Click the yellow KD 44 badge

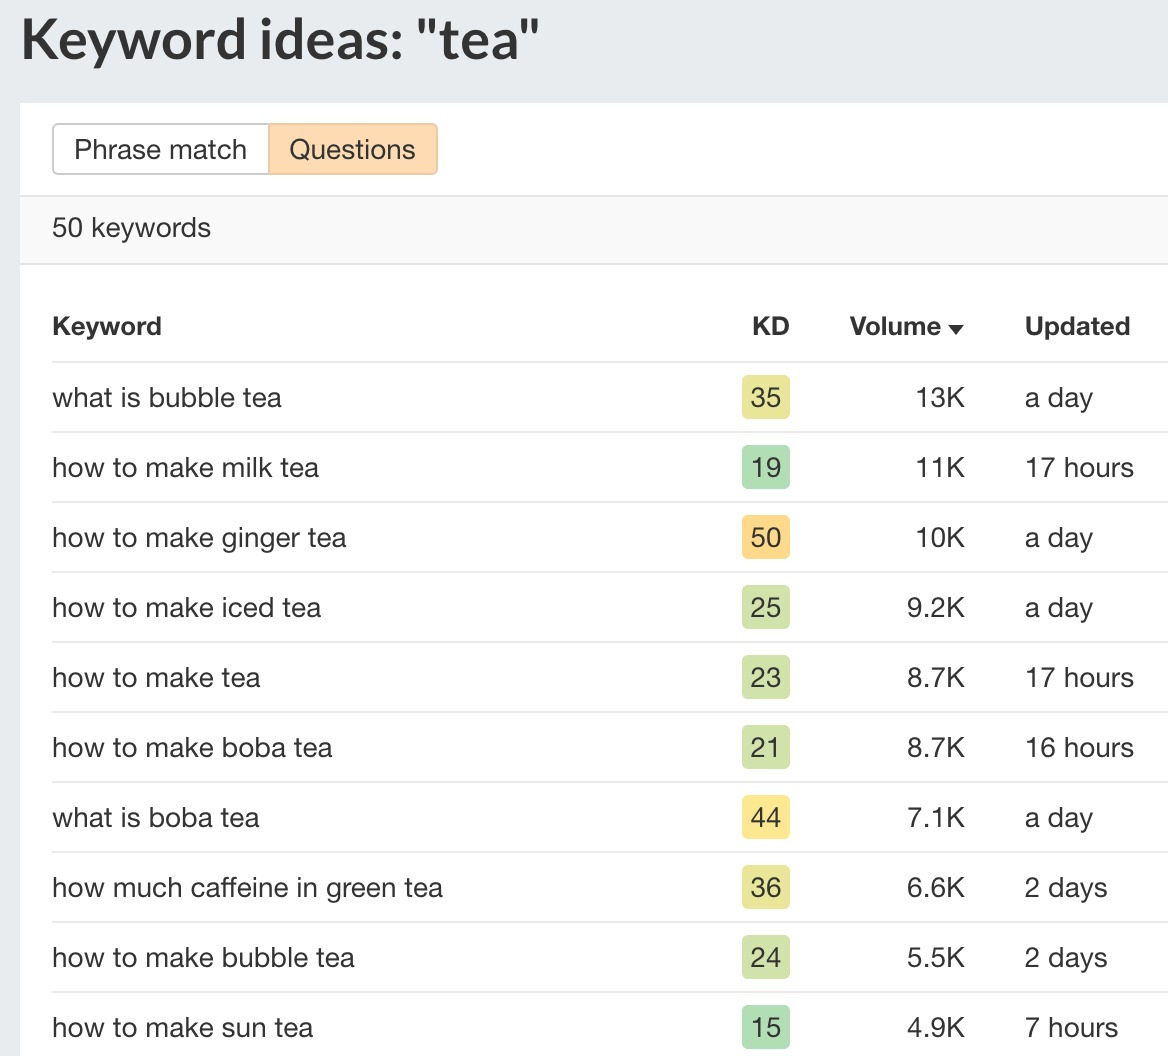[x=765, y=818]
